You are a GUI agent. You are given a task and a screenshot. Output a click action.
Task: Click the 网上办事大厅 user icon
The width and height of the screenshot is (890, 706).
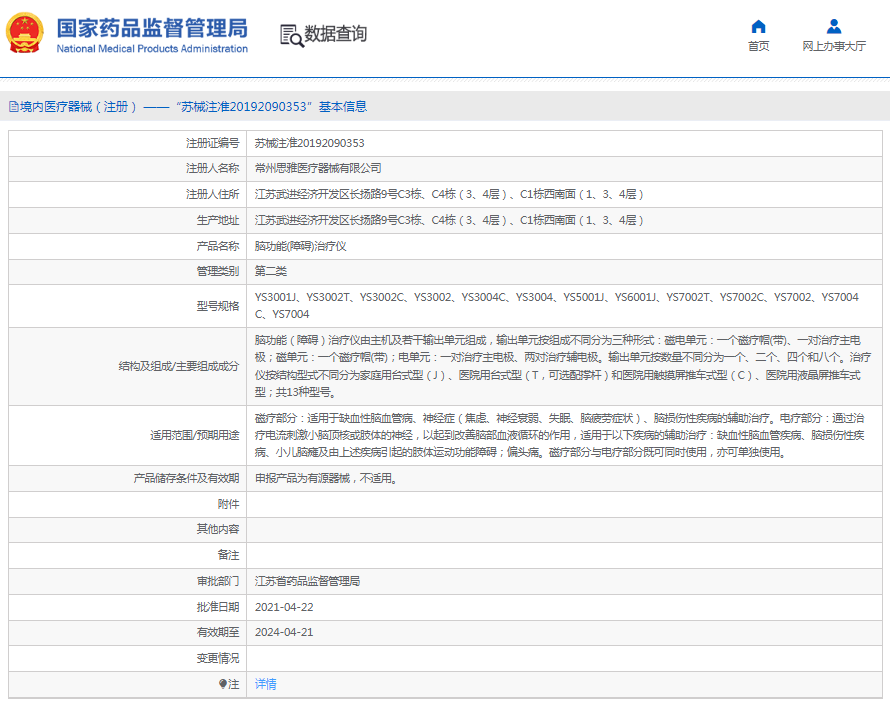coord(834,27)
